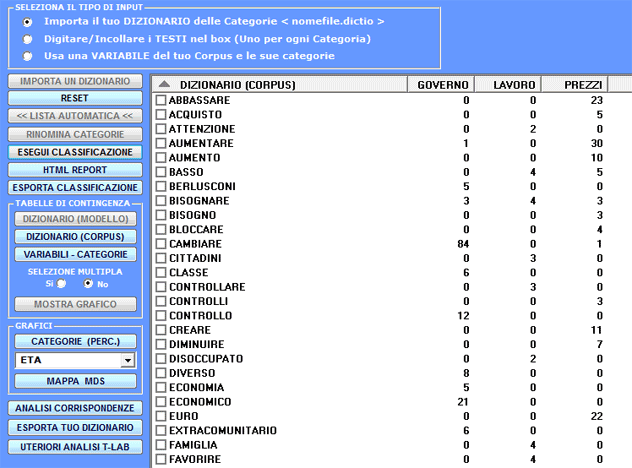Check the CAMBIARE checkbox

pyautogui.click(x=161, y=244)
